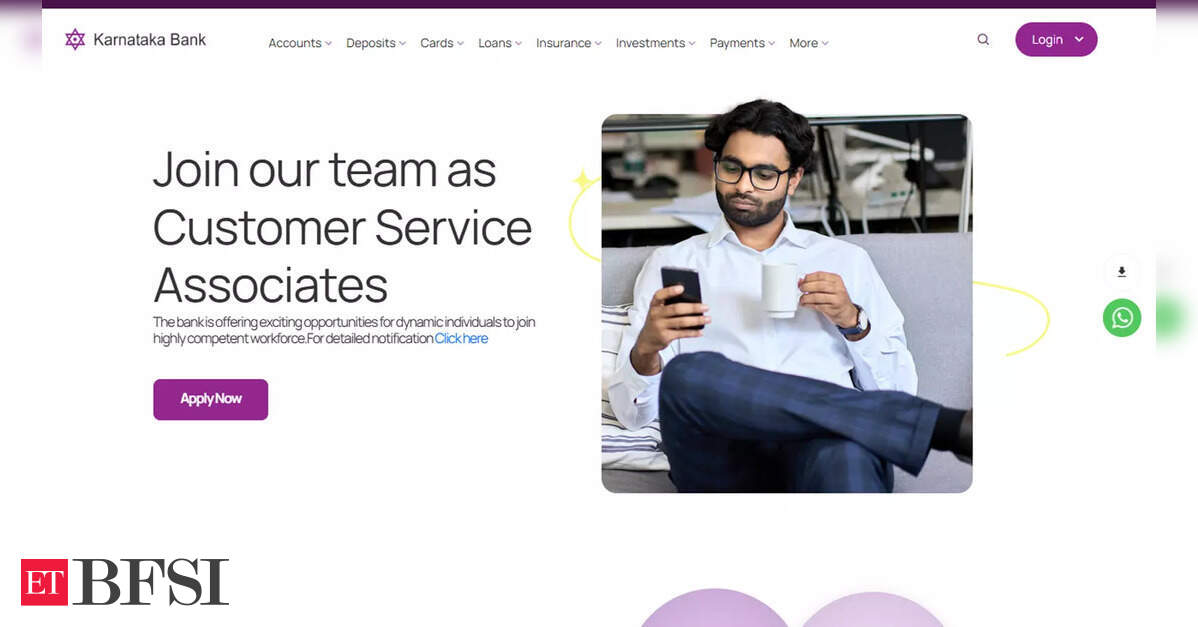1198x627 pixels.
Task: Open the Payments menu
Action: 742,44
